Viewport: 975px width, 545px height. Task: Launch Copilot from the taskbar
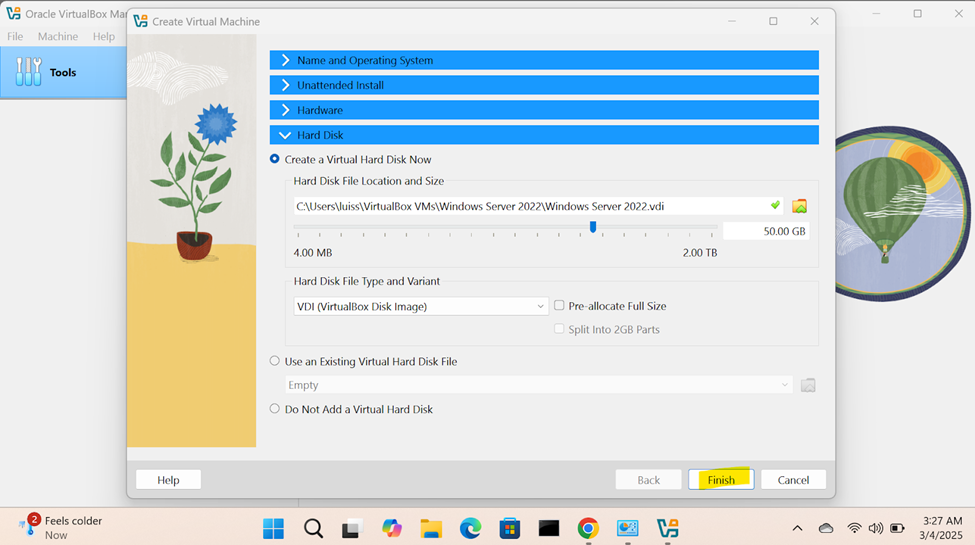click(392, 528)
